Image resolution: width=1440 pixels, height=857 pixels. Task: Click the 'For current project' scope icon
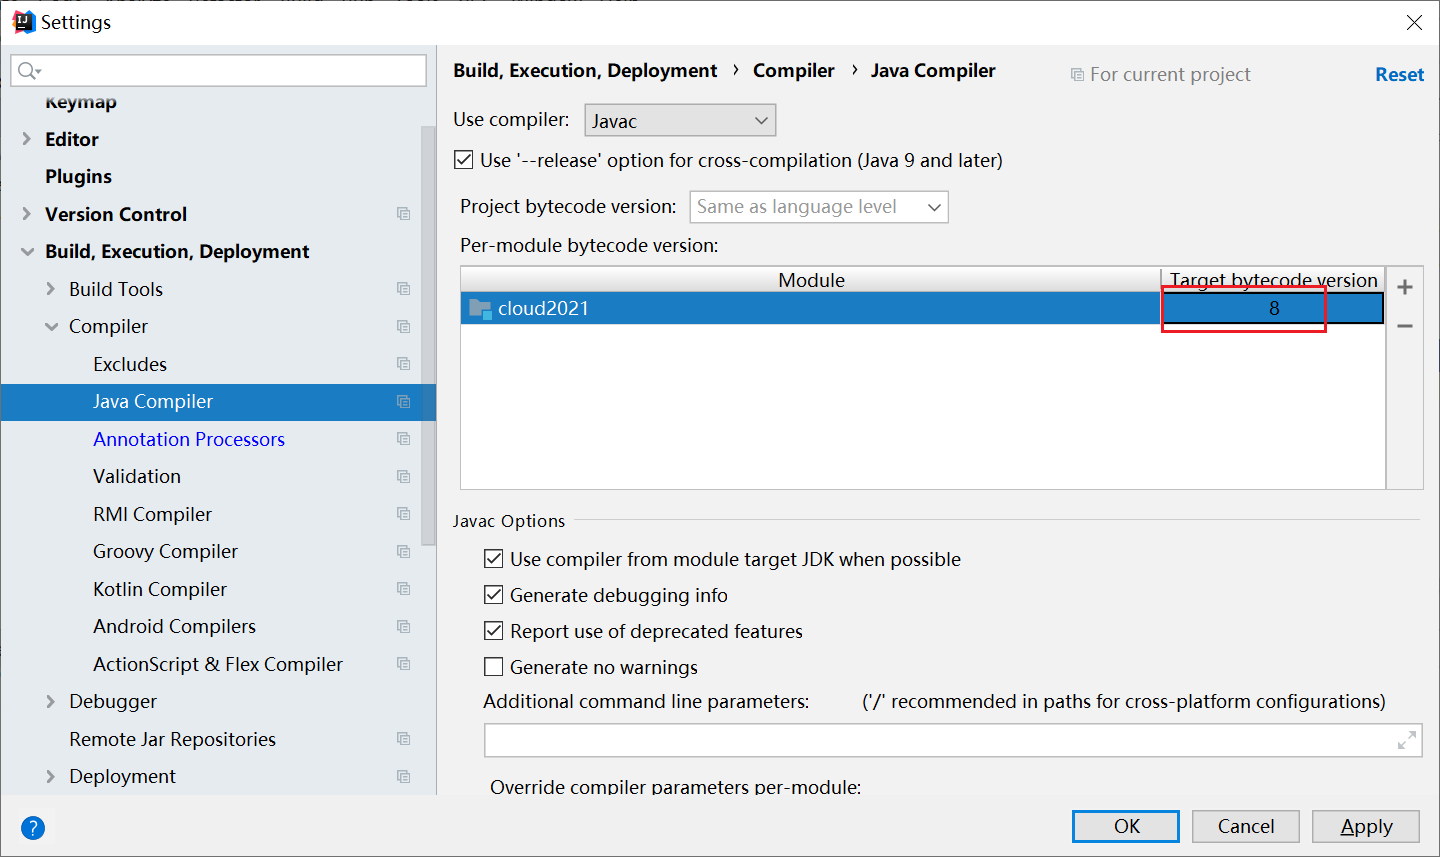pyautogui.click(x=1077, y=74)
